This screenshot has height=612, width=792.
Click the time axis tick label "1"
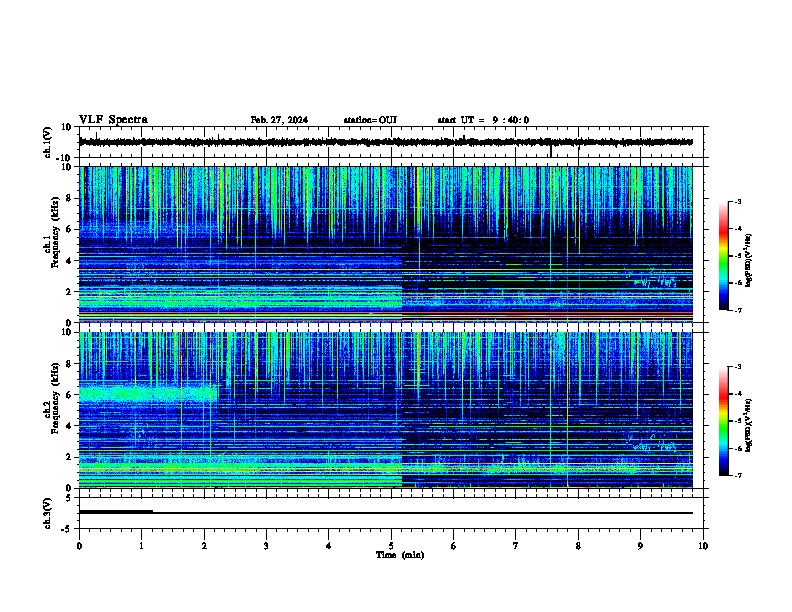click(x=141, y=546)
